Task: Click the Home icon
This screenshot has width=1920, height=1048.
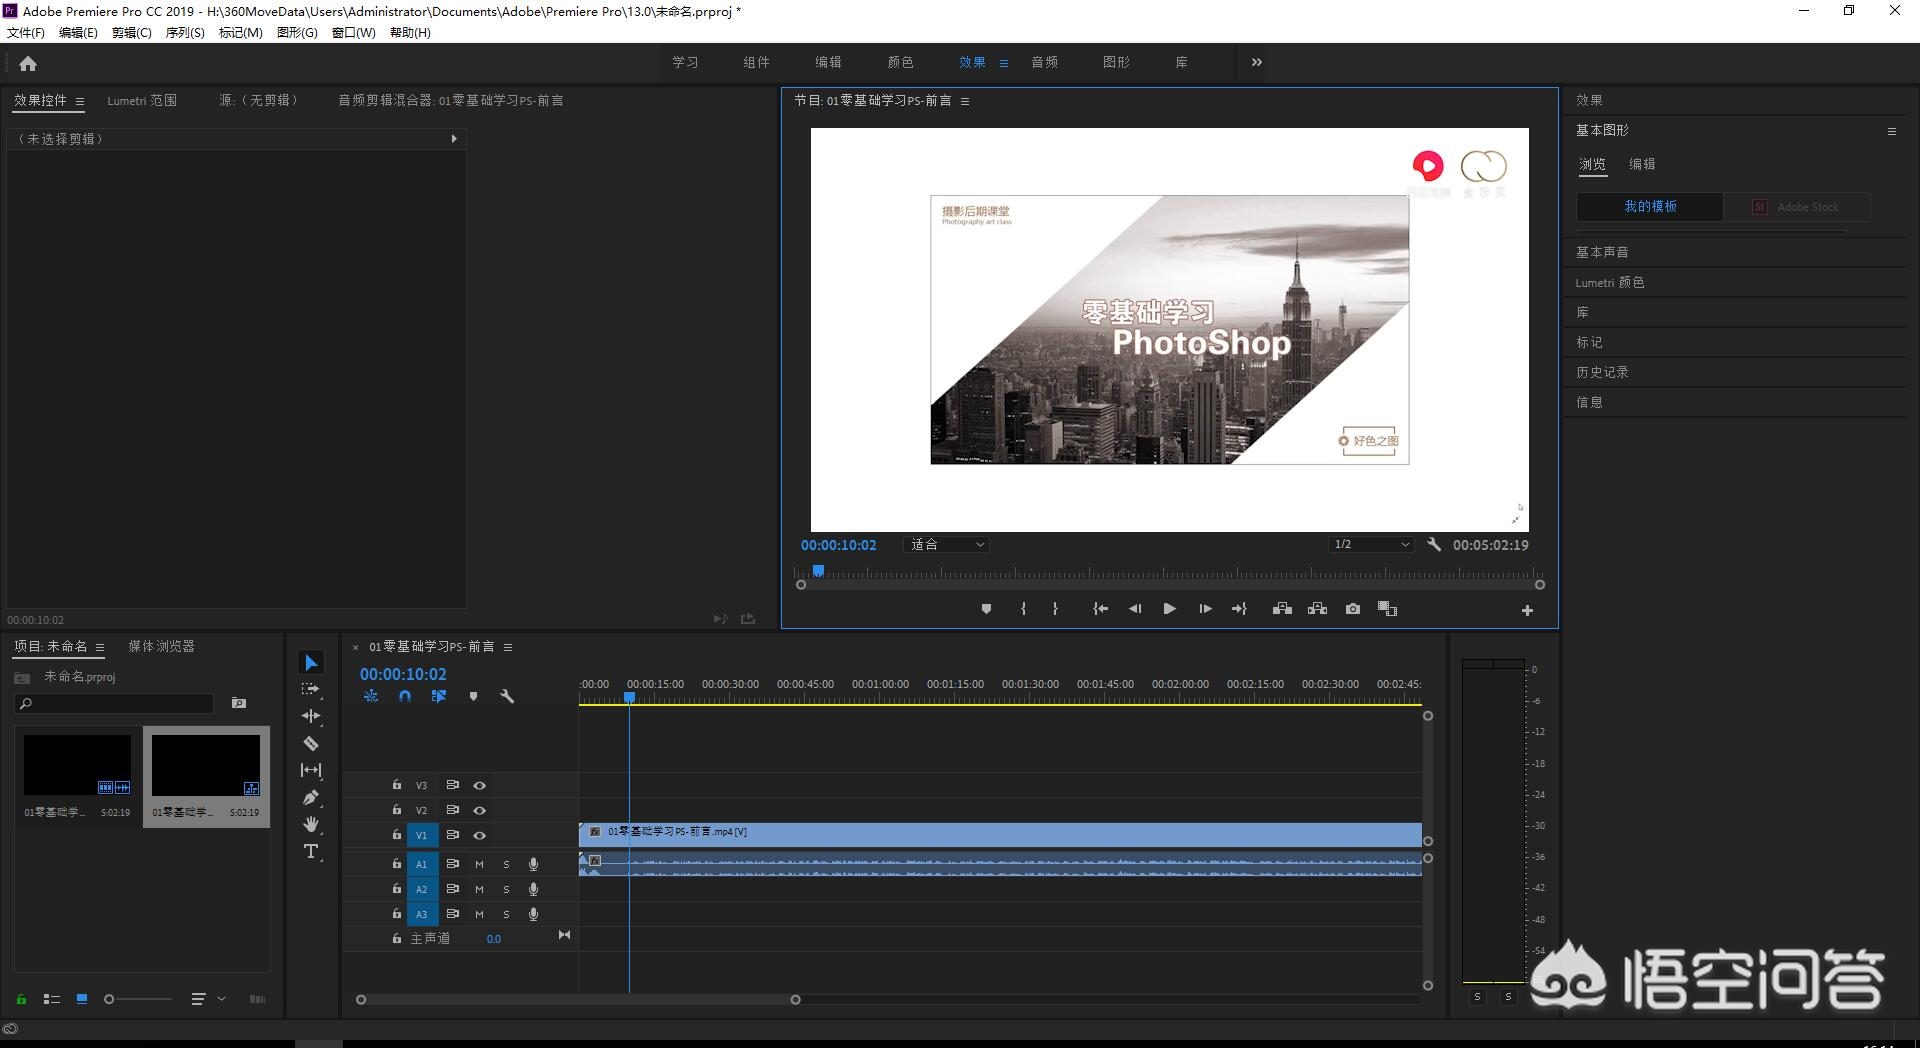Action: pyautogui.click(x=28, y=63)
